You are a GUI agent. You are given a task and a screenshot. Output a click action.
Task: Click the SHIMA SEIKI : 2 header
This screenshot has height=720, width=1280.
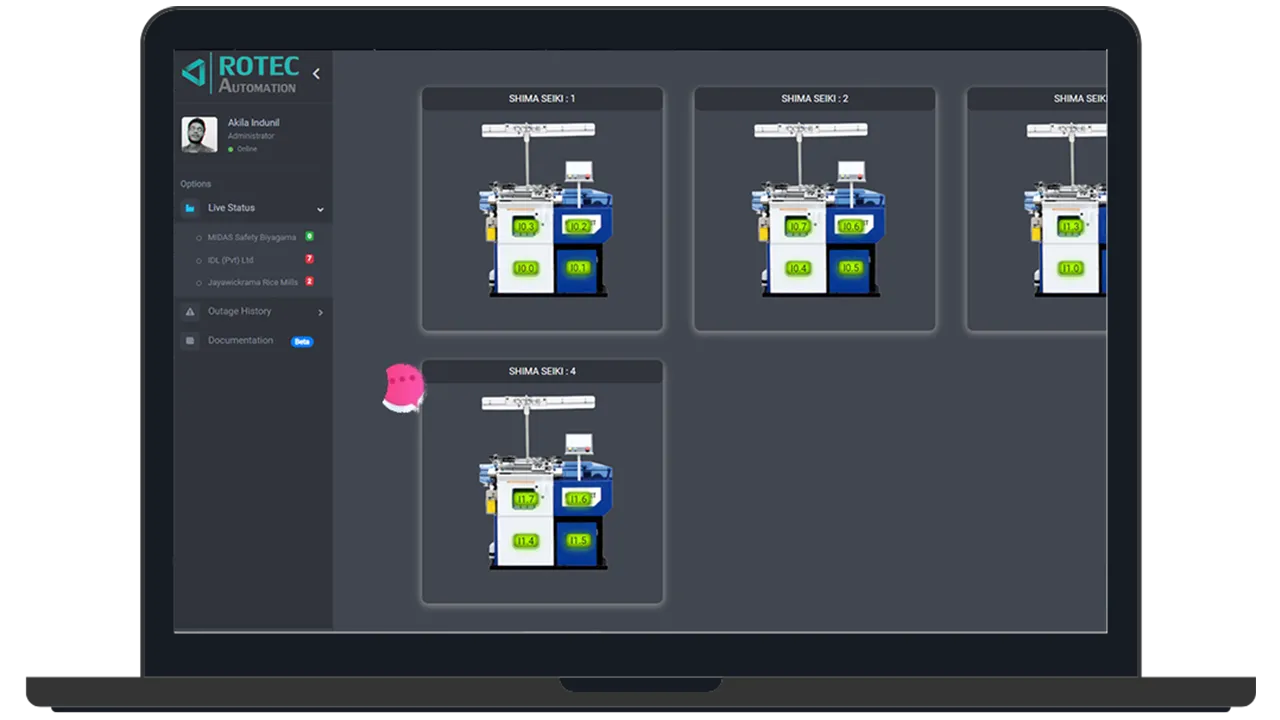(x=814, y=99)
